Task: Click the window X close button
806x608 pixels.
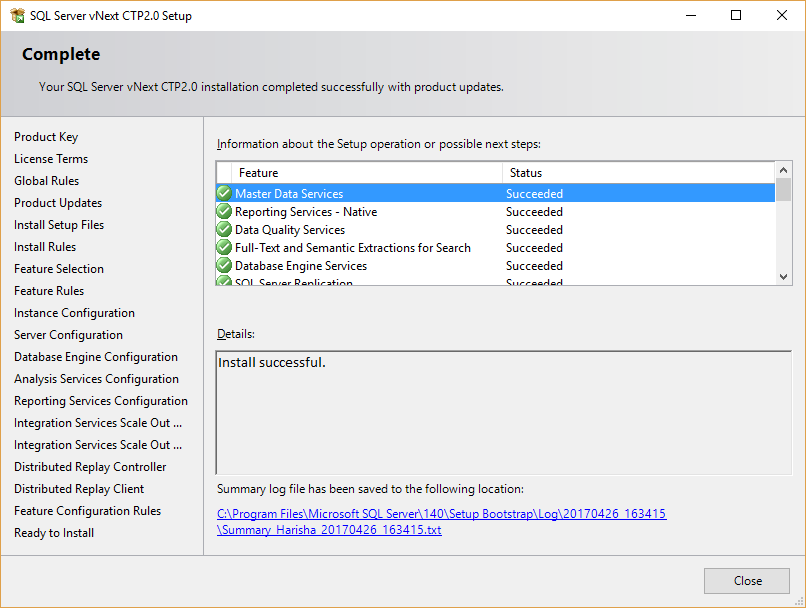Action: coord(782,15)
